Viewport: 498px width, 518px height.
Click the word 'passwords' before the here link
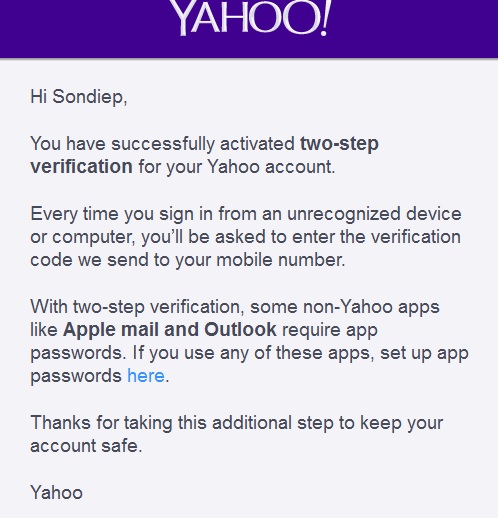pyautogui.click(x=76, y=377)
